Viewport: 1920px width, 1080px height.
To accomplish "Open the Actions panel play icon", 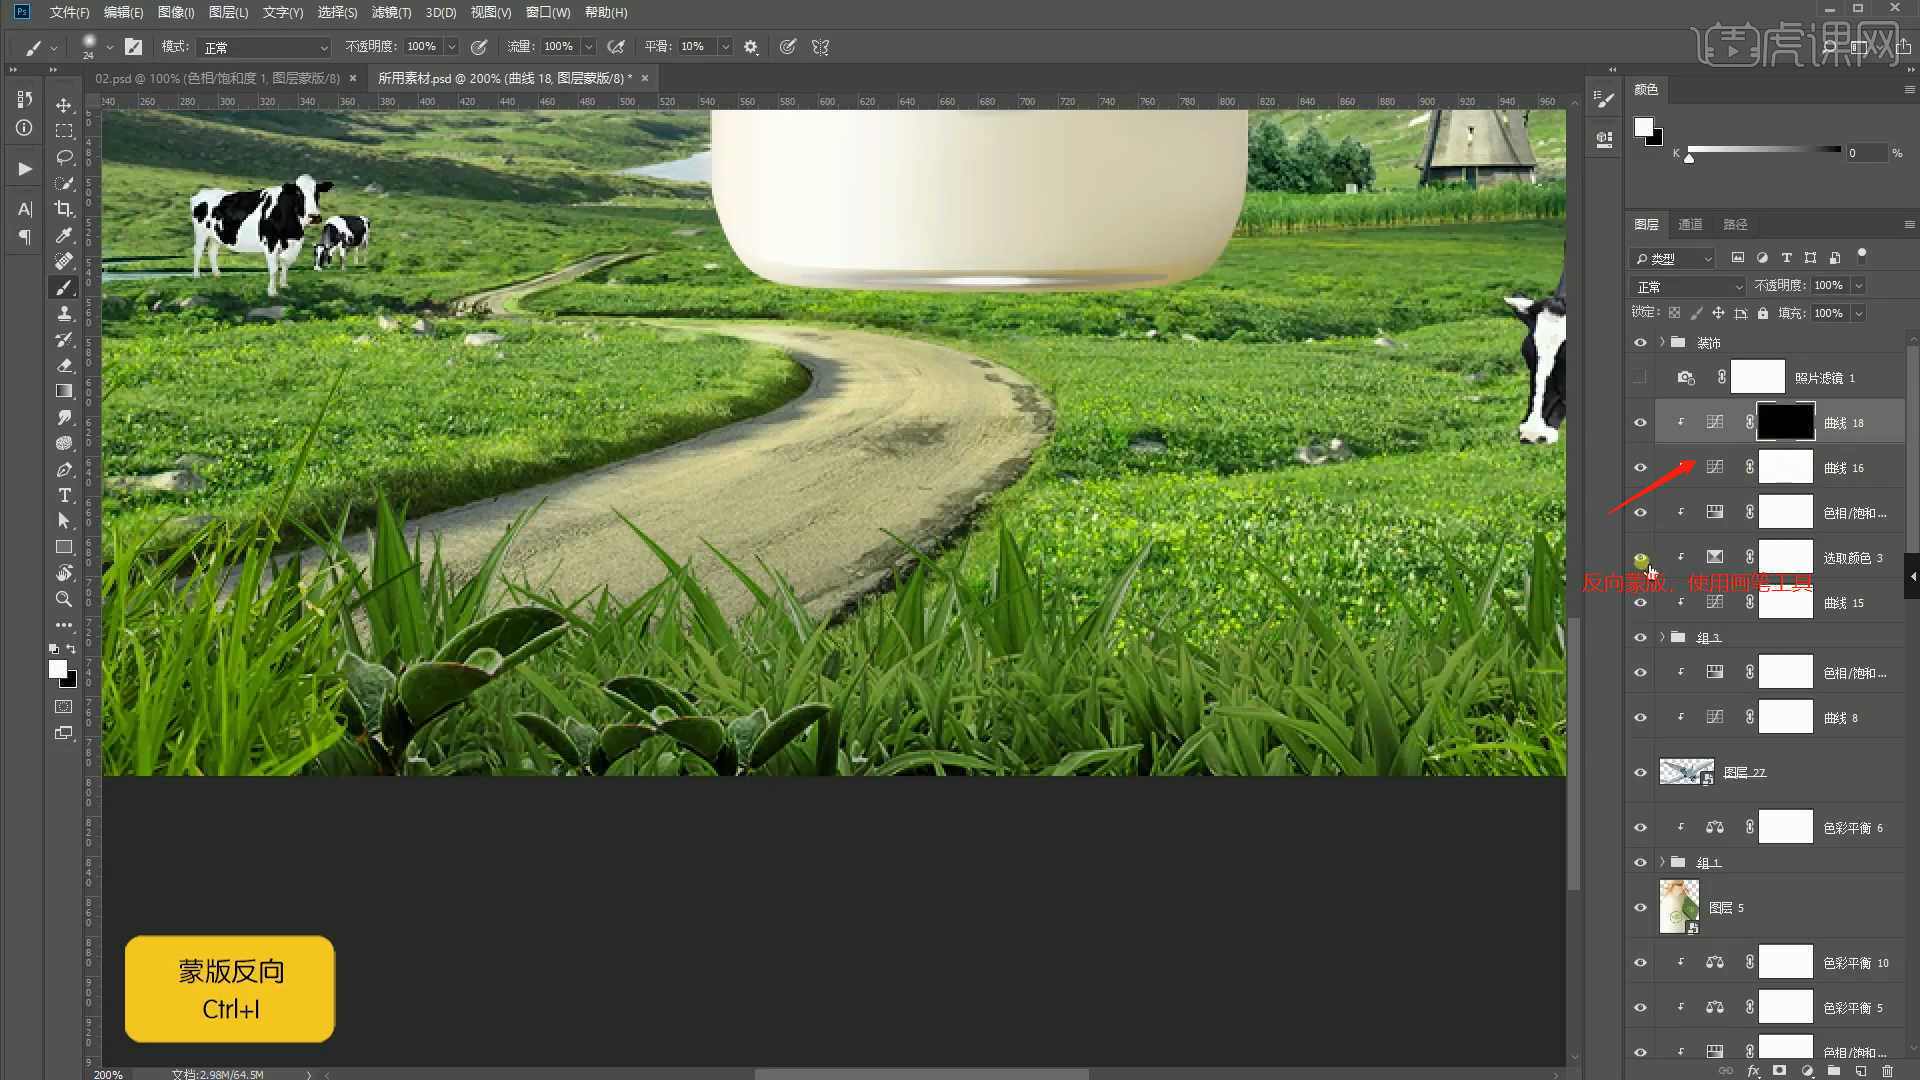I will point(25,169).
